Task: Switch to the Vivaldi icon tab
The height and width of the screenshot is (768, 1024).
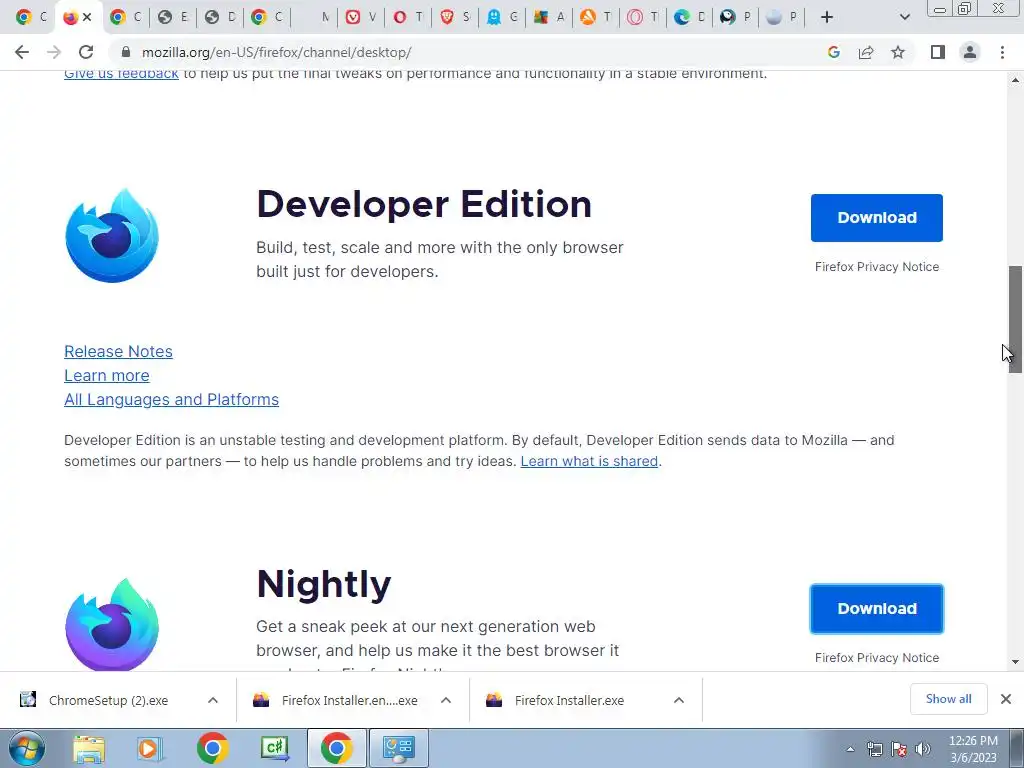Action: coord(361,17)
